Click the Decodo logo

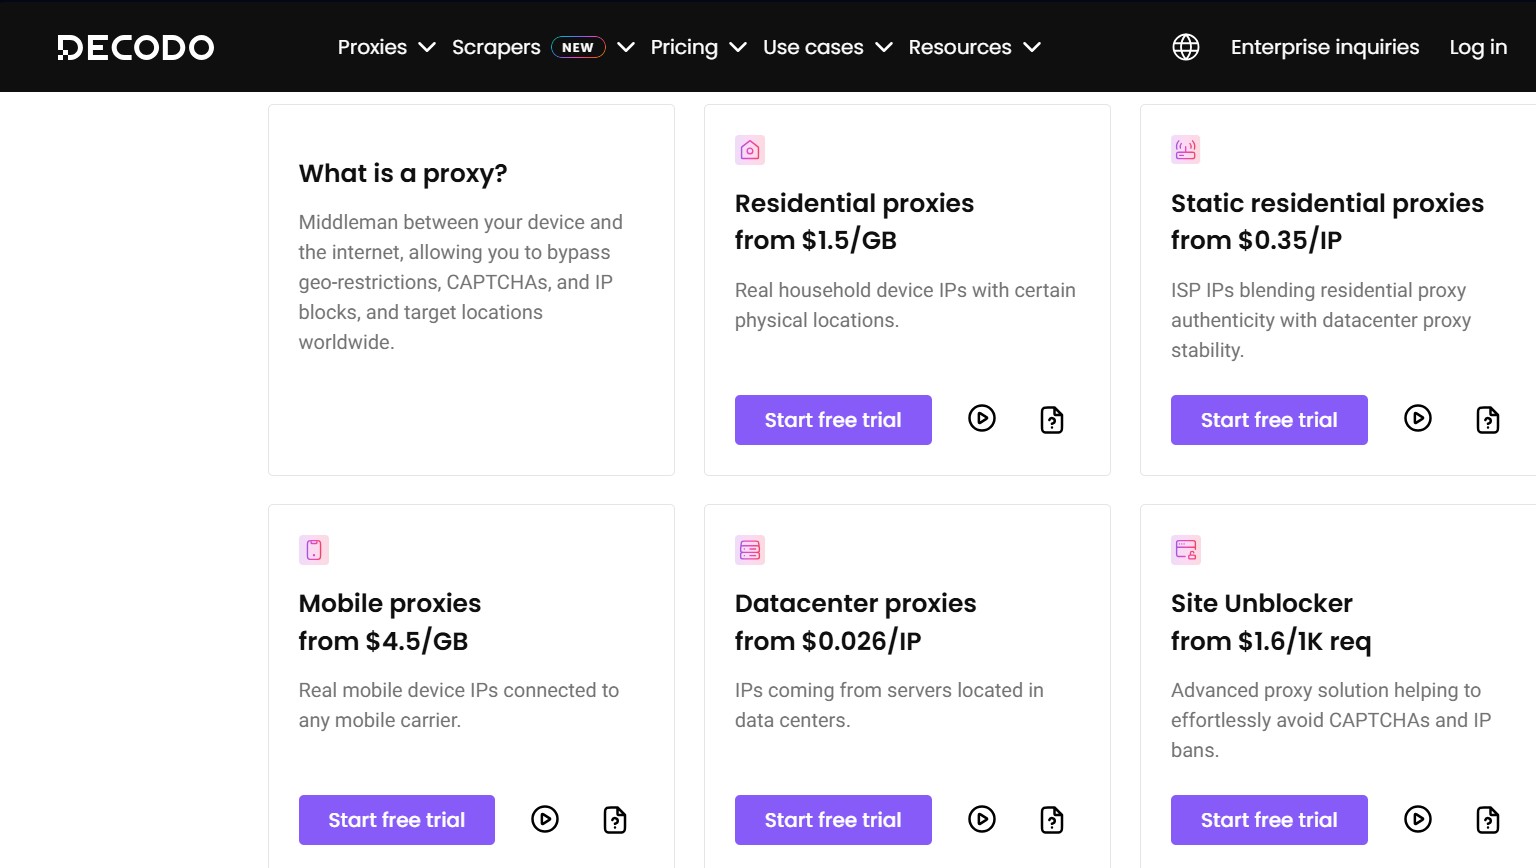136,47
